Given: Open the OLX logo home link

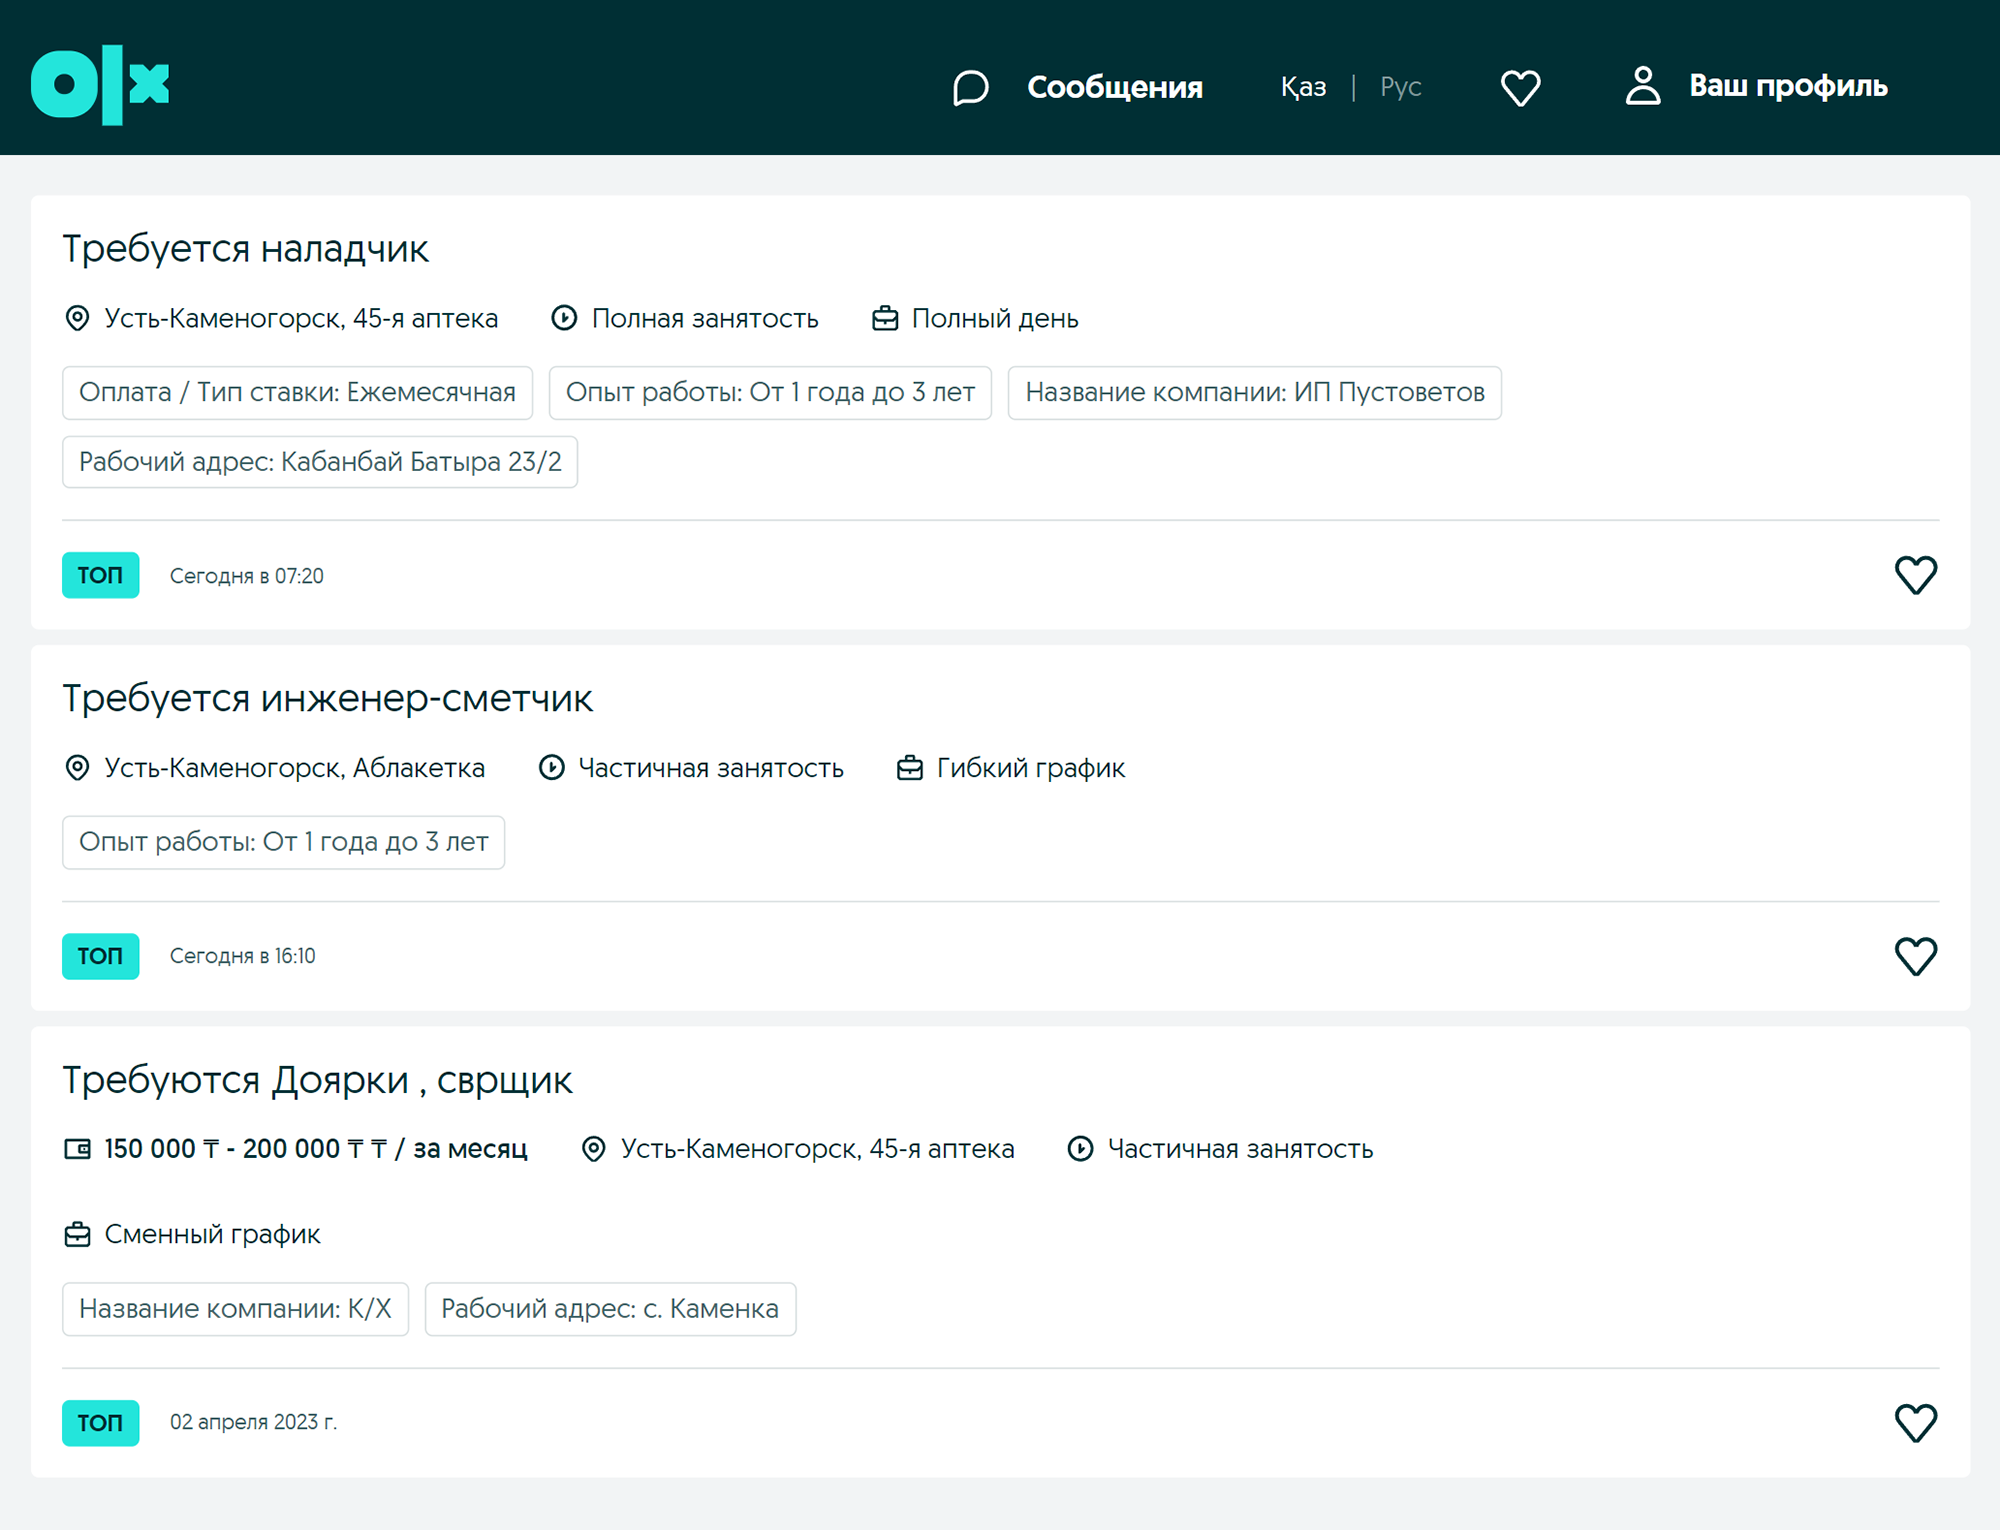Looking at the screenshot, I should 100,85.
